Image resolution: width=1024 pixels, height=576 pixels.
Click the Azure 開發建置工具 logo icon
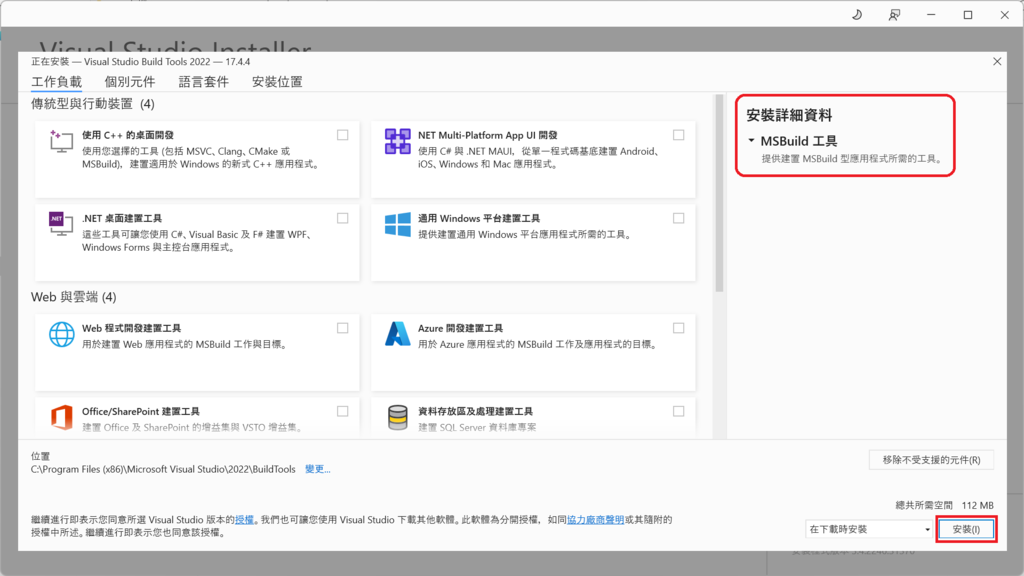(397, 334)
